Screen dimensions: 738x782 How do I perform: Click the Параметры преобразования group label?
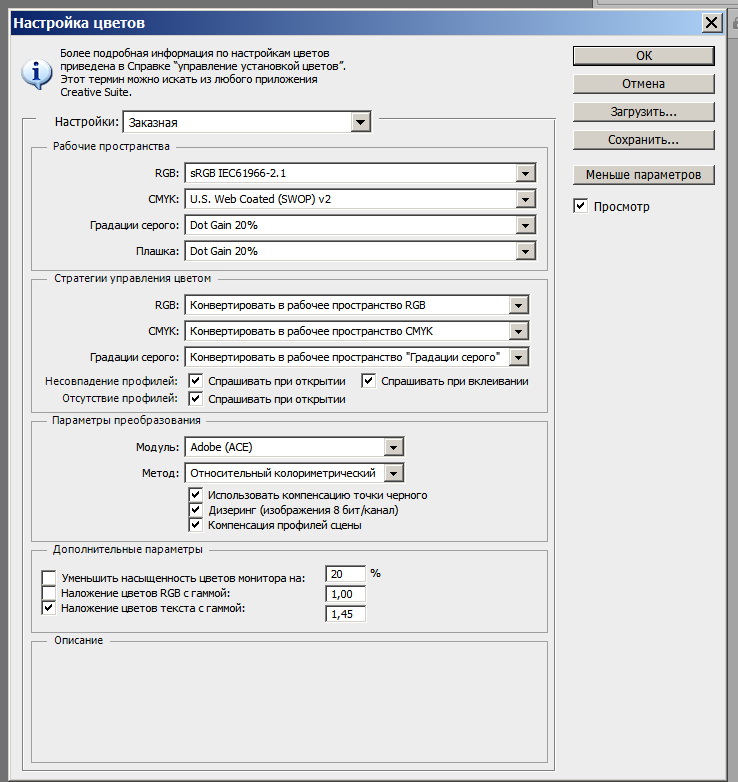pyautogui.click(x=126, y=420)
